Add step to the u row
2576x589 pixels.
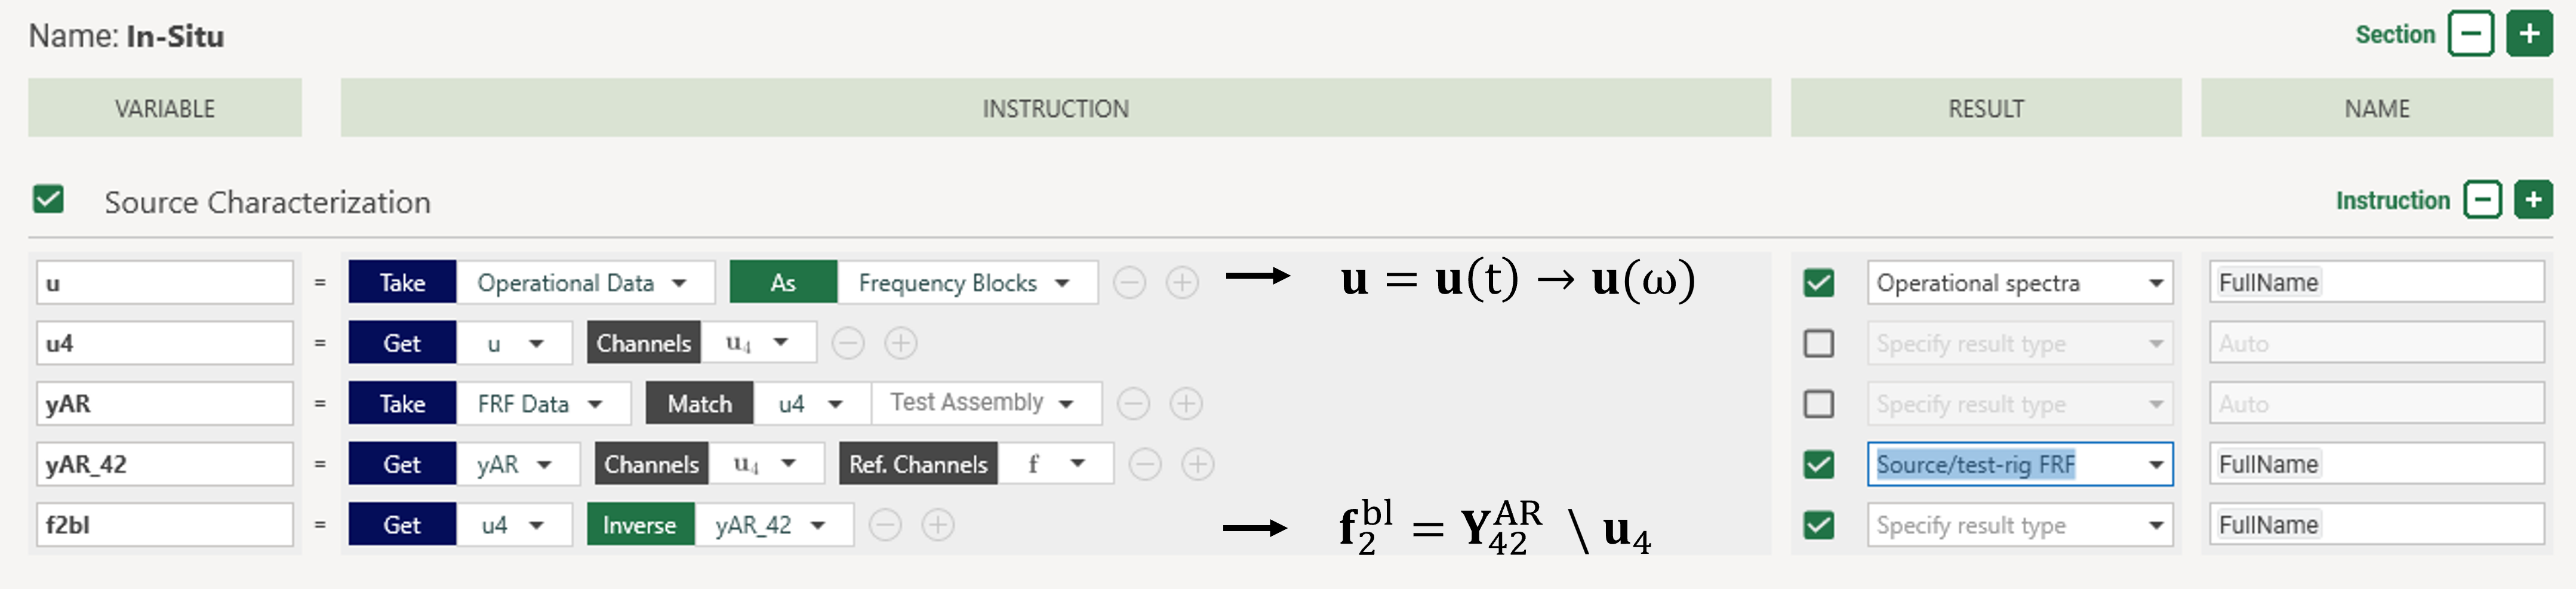tap(1182, 283)
